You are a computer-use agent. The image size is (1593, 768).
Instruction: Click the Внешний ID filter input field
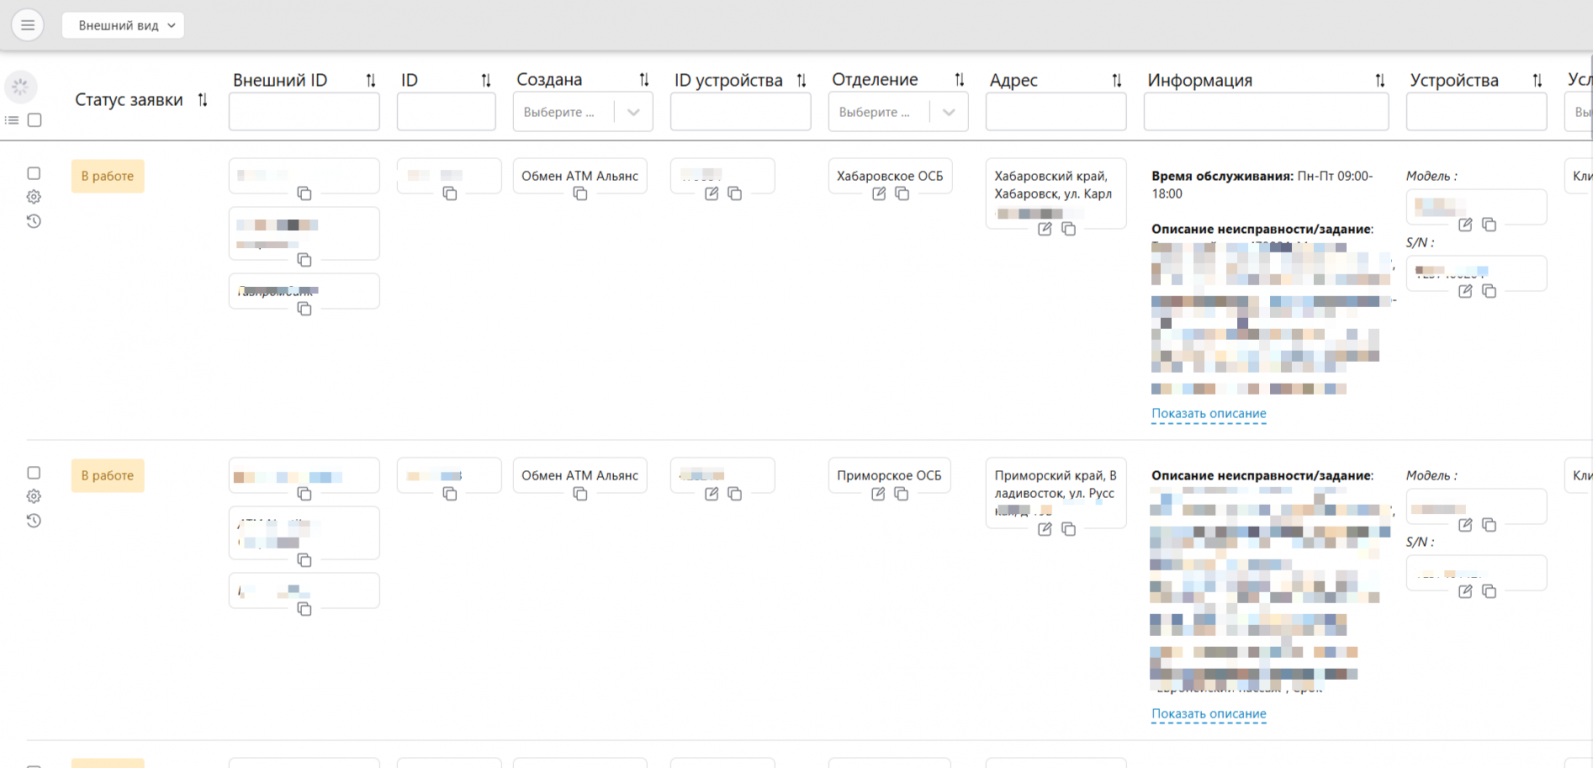(x=304, y=112)
